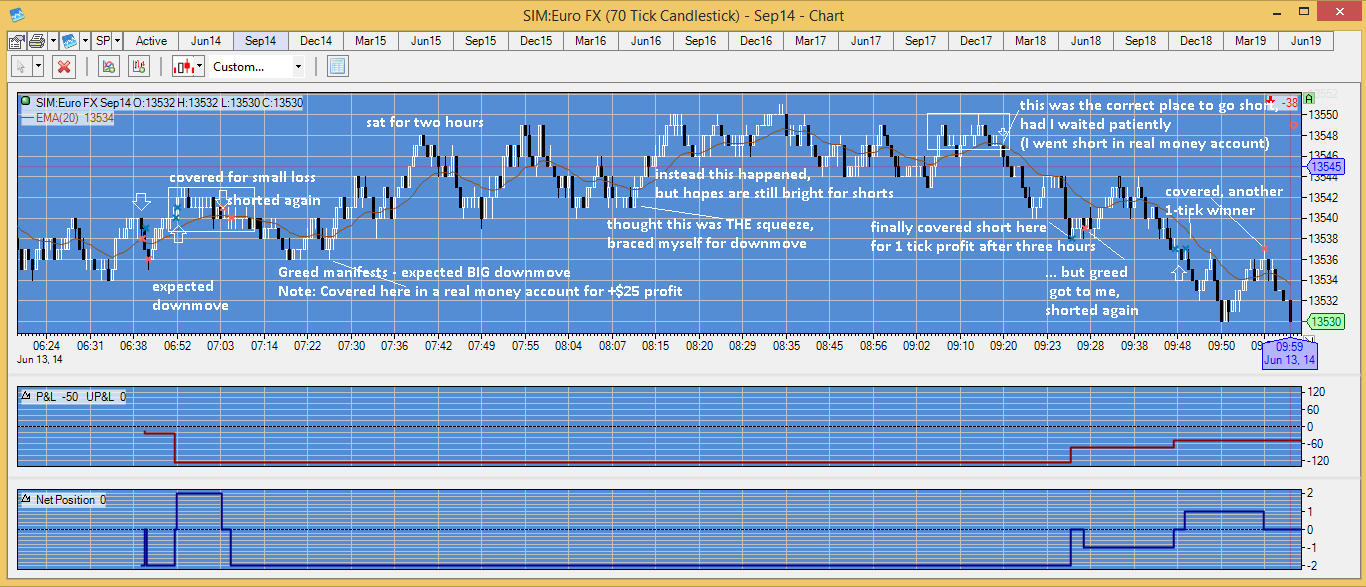Click the add study bars icon

[139, 67]
